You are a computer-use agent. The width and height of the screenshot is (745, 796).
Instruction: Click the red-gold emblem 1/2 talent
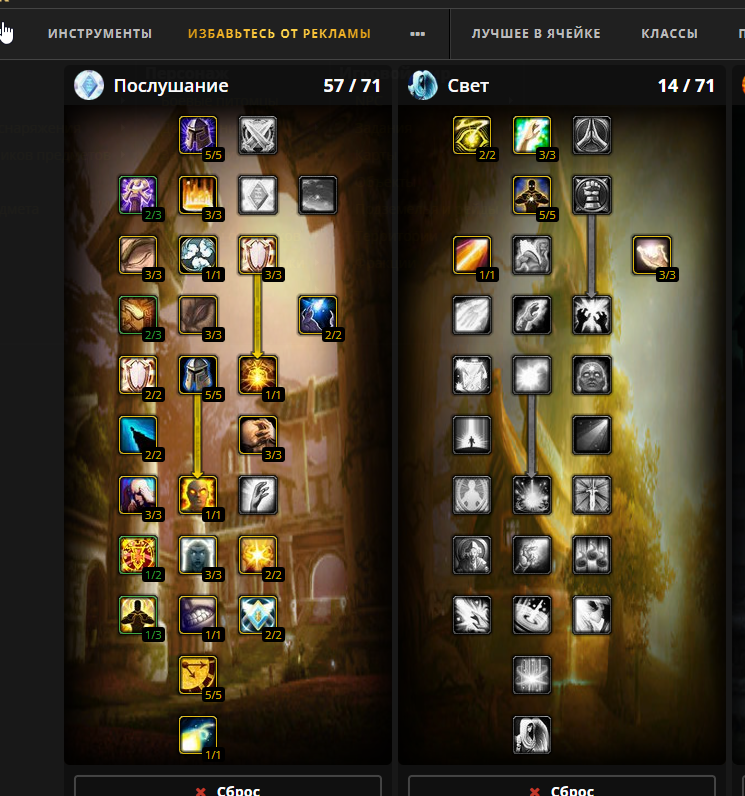click(138, 554)
